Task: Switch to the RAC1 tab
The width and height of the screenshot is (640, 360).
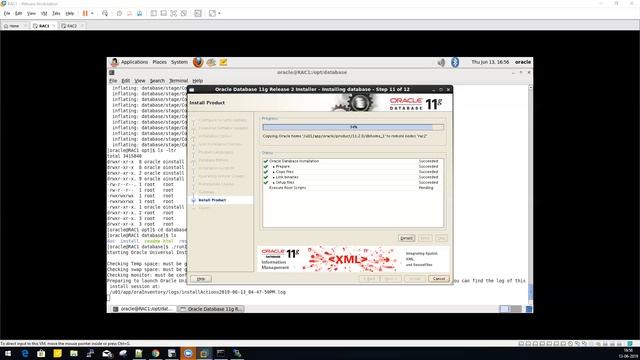Action: click(44, 26)
